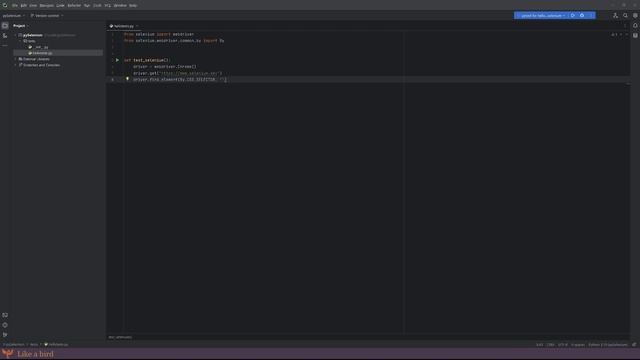Open the Version control dropdown
The width and height of the screenshot is (640, 360).
pos(47,16)
